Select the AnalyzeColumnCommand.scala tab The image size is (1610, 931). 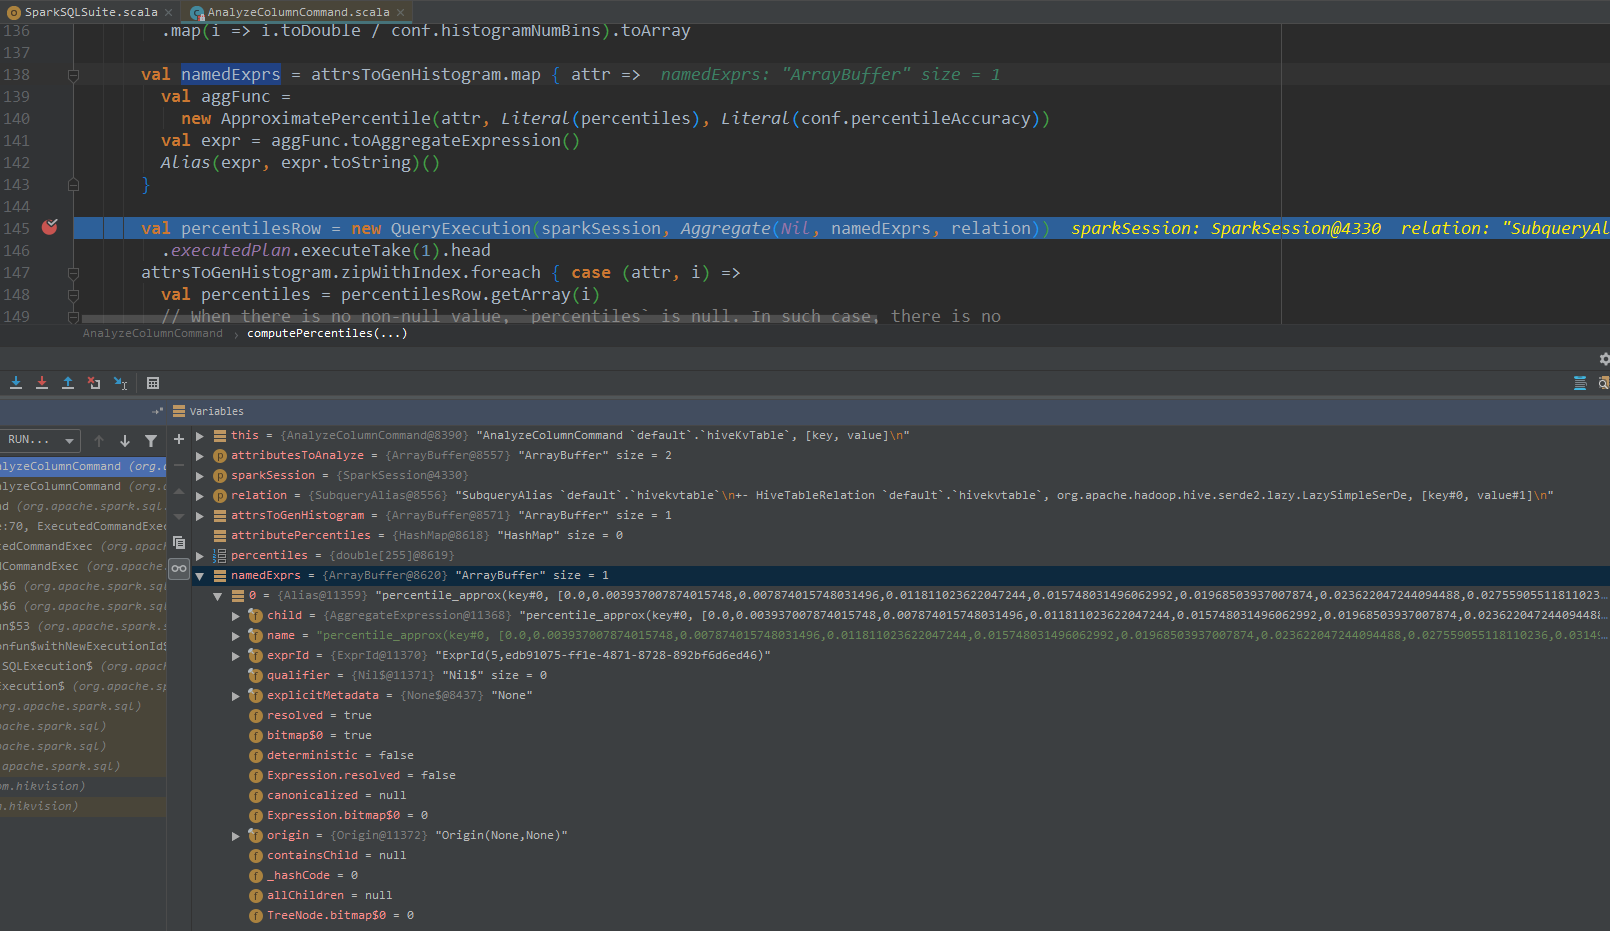pyautogui.click(x=297, y=12)
